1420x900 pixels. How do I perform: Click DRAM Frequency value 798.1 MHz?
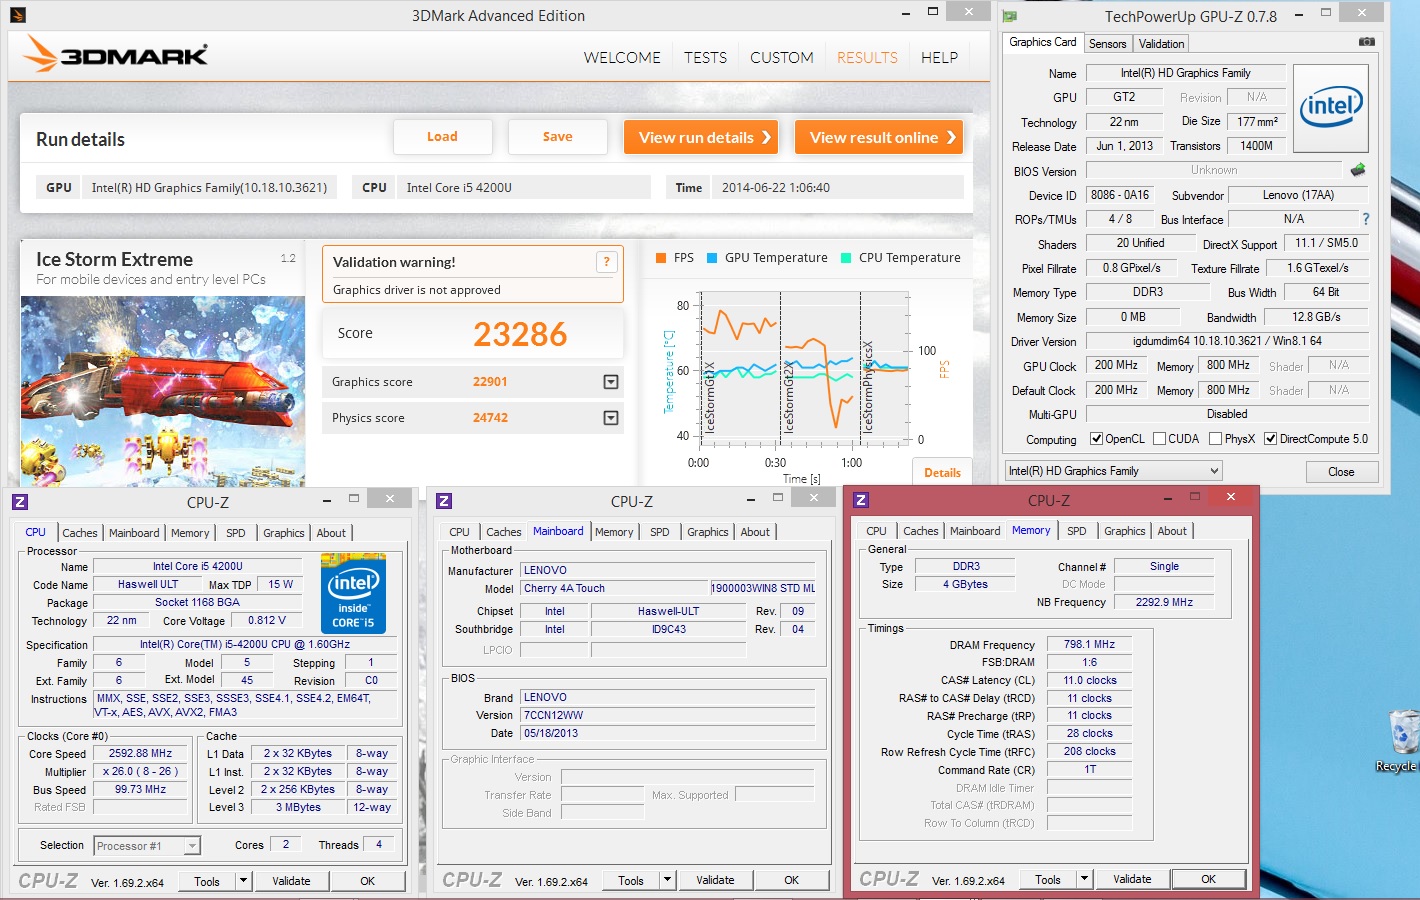pyautogui.click(x=1089, y=645)
